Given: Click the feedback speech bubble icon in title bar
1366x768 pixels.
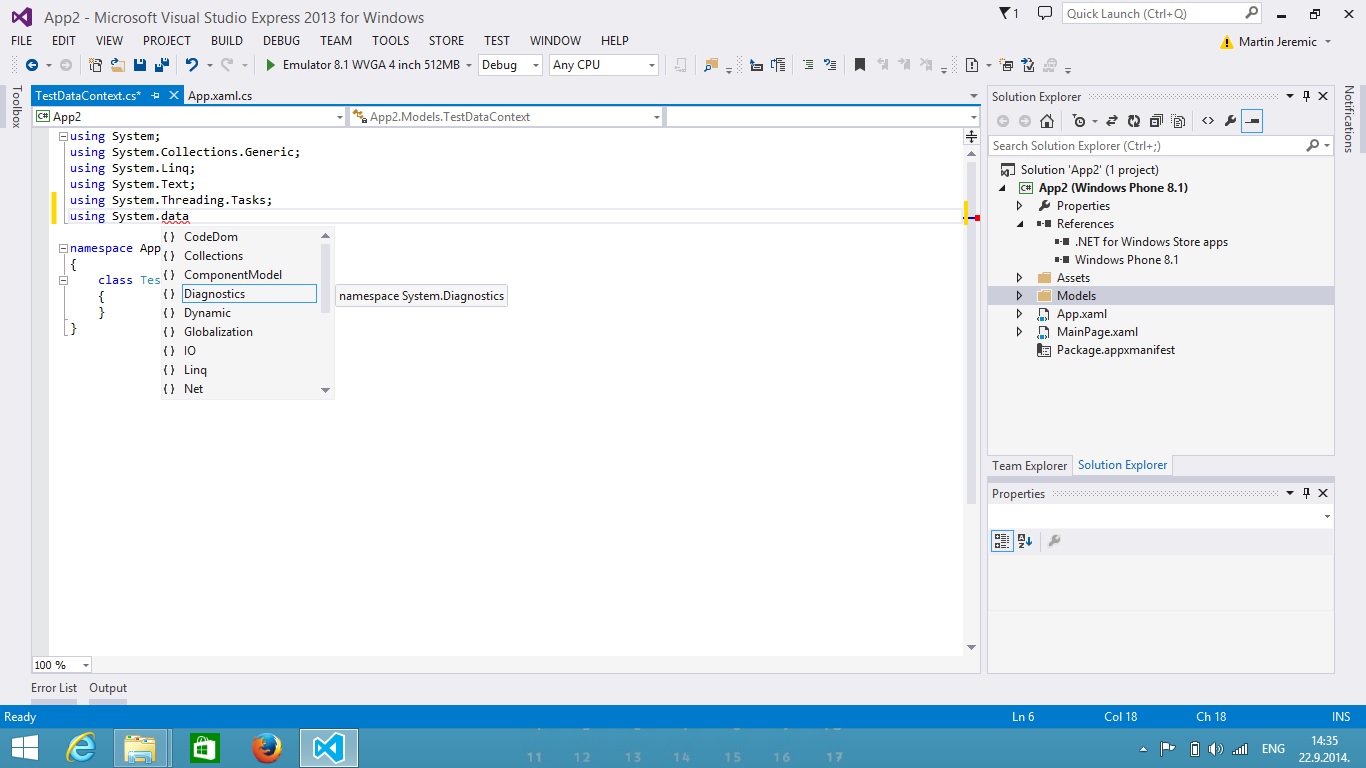Looking at the screenshot, I should (1045, 14).
